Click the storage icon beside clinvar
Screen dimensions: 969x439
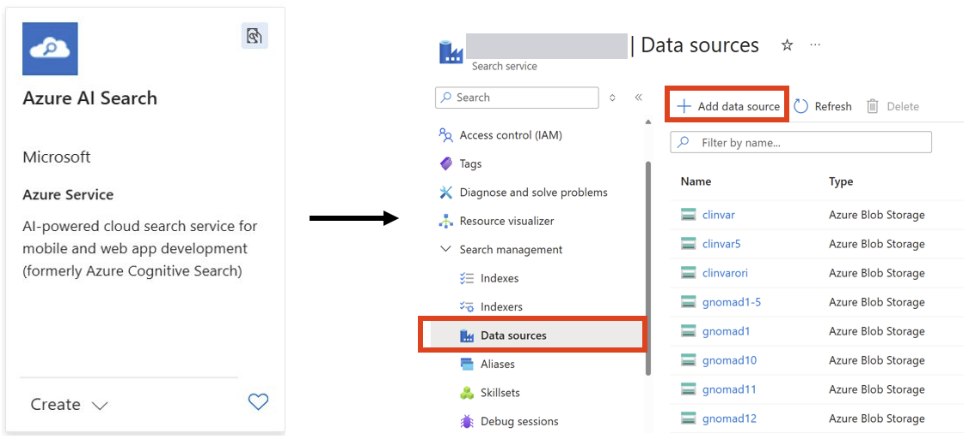688,215
